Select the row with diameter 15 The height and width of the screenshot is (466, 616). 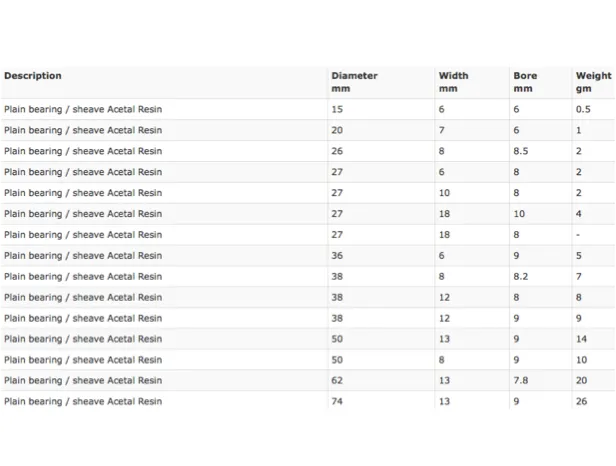pyautogui.click(x=308, y=109)
